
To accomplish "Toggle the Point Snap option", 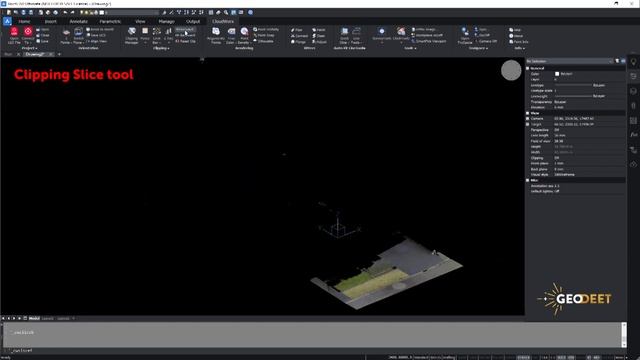I will [x=264, y=36].
